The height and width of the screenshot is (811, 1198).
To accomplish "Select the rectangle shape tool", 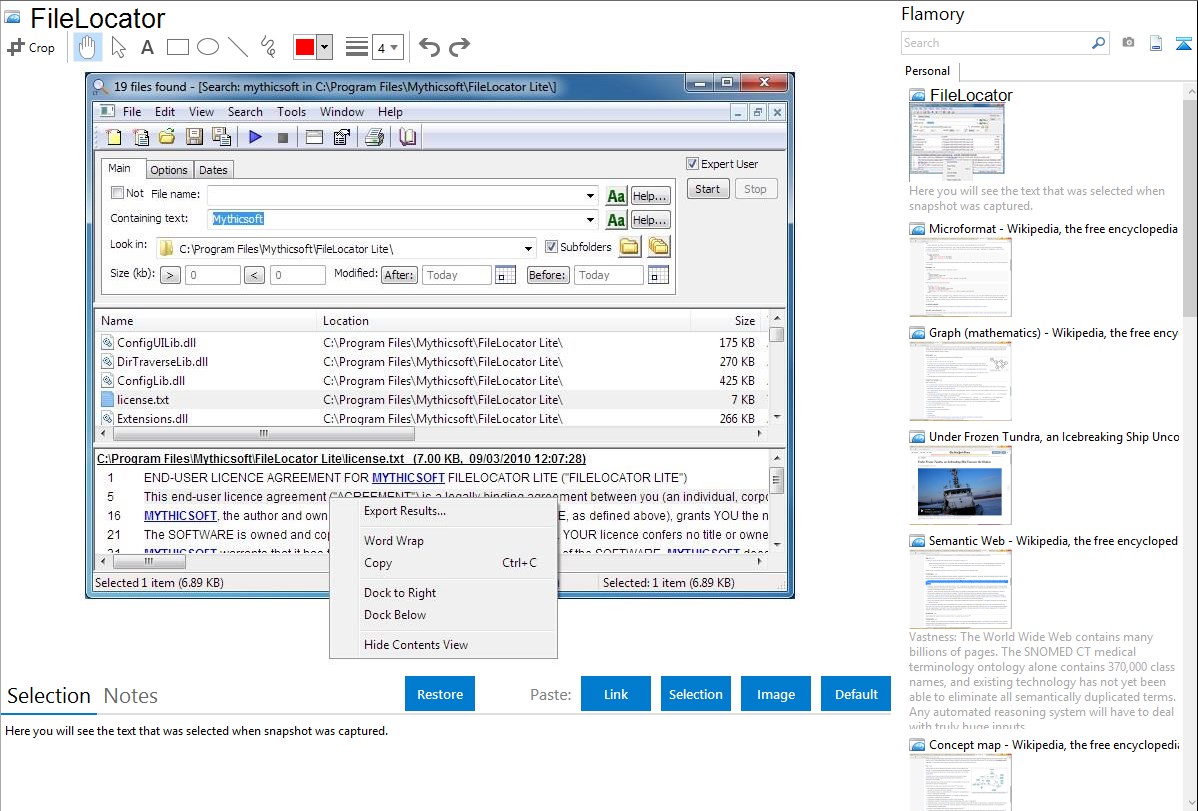I will (x=177, y=47).
